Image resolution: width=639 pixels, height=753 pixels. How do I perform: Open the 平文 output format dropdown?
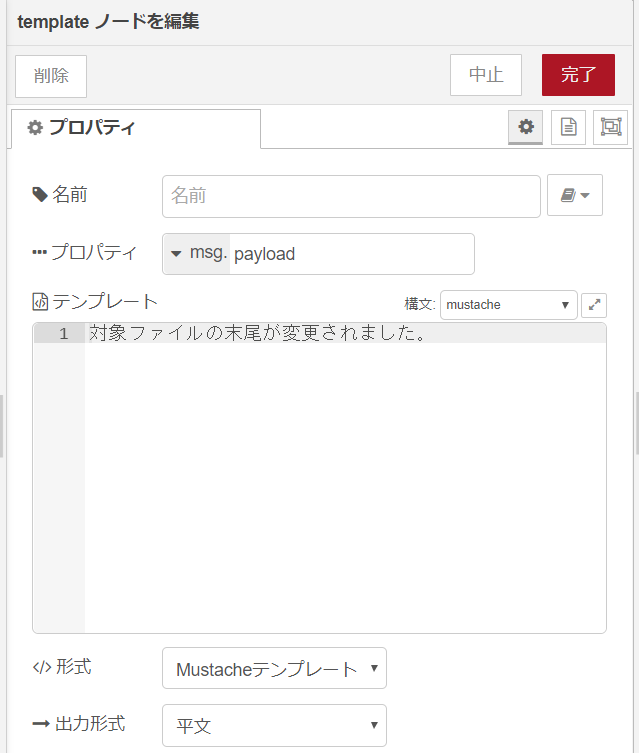(x=274, y=725)
